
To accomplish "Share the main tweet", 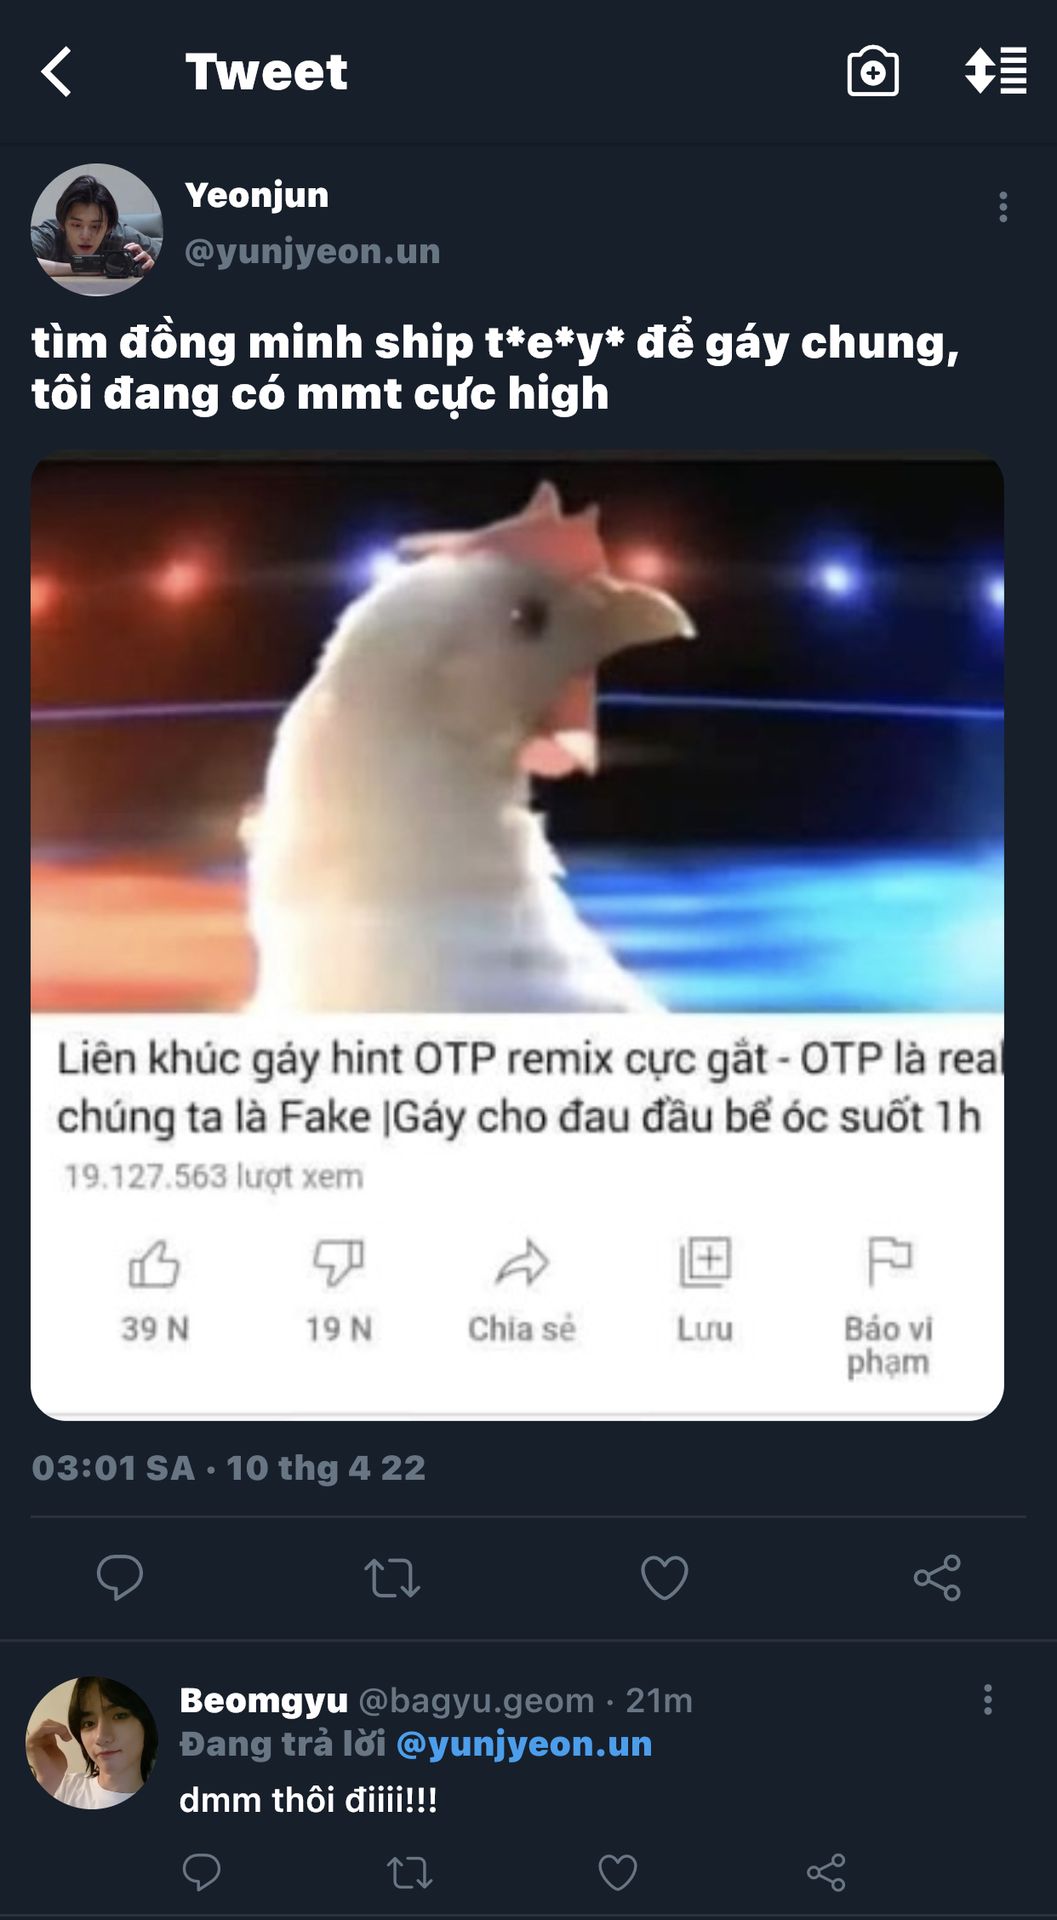I will click(937, 1578).
